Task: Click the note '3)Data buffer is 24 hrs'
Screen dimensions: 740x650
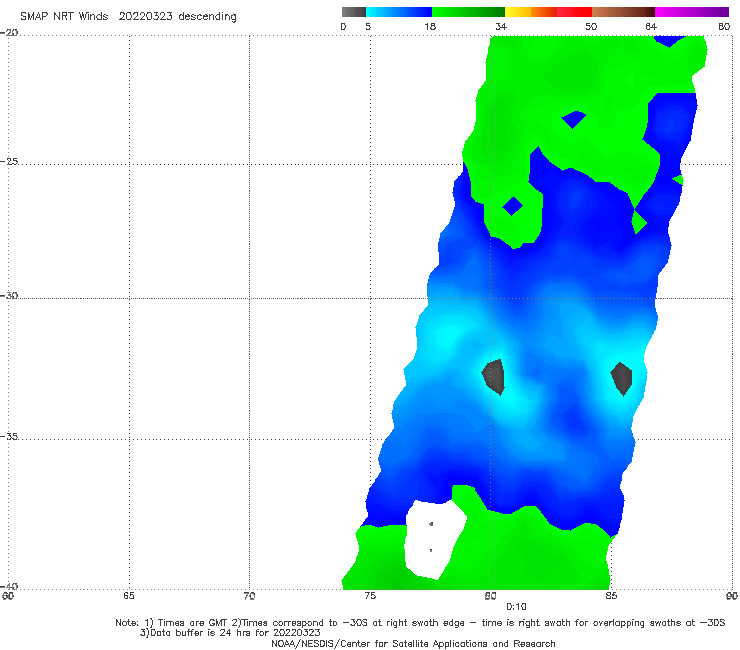Action: point(230,633)
